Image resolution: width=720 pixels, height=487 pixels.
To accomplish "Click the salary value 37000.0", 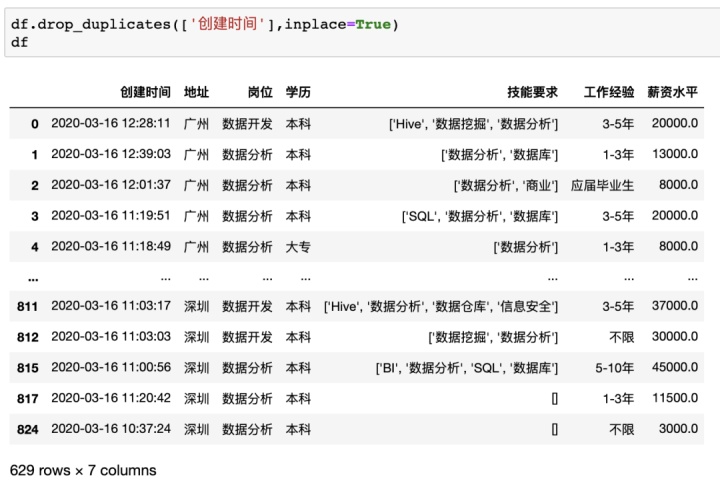I will (x=675, y=306).
